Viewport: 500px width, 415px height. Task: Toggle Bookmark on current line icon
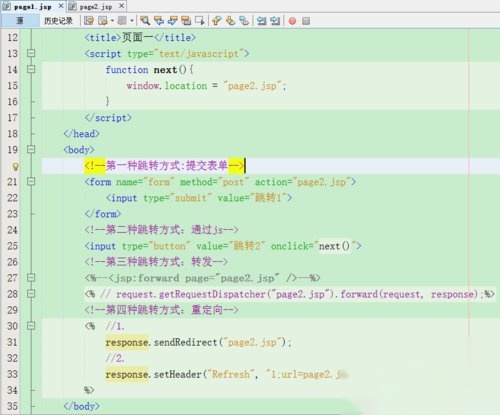(x=244, y=21)
